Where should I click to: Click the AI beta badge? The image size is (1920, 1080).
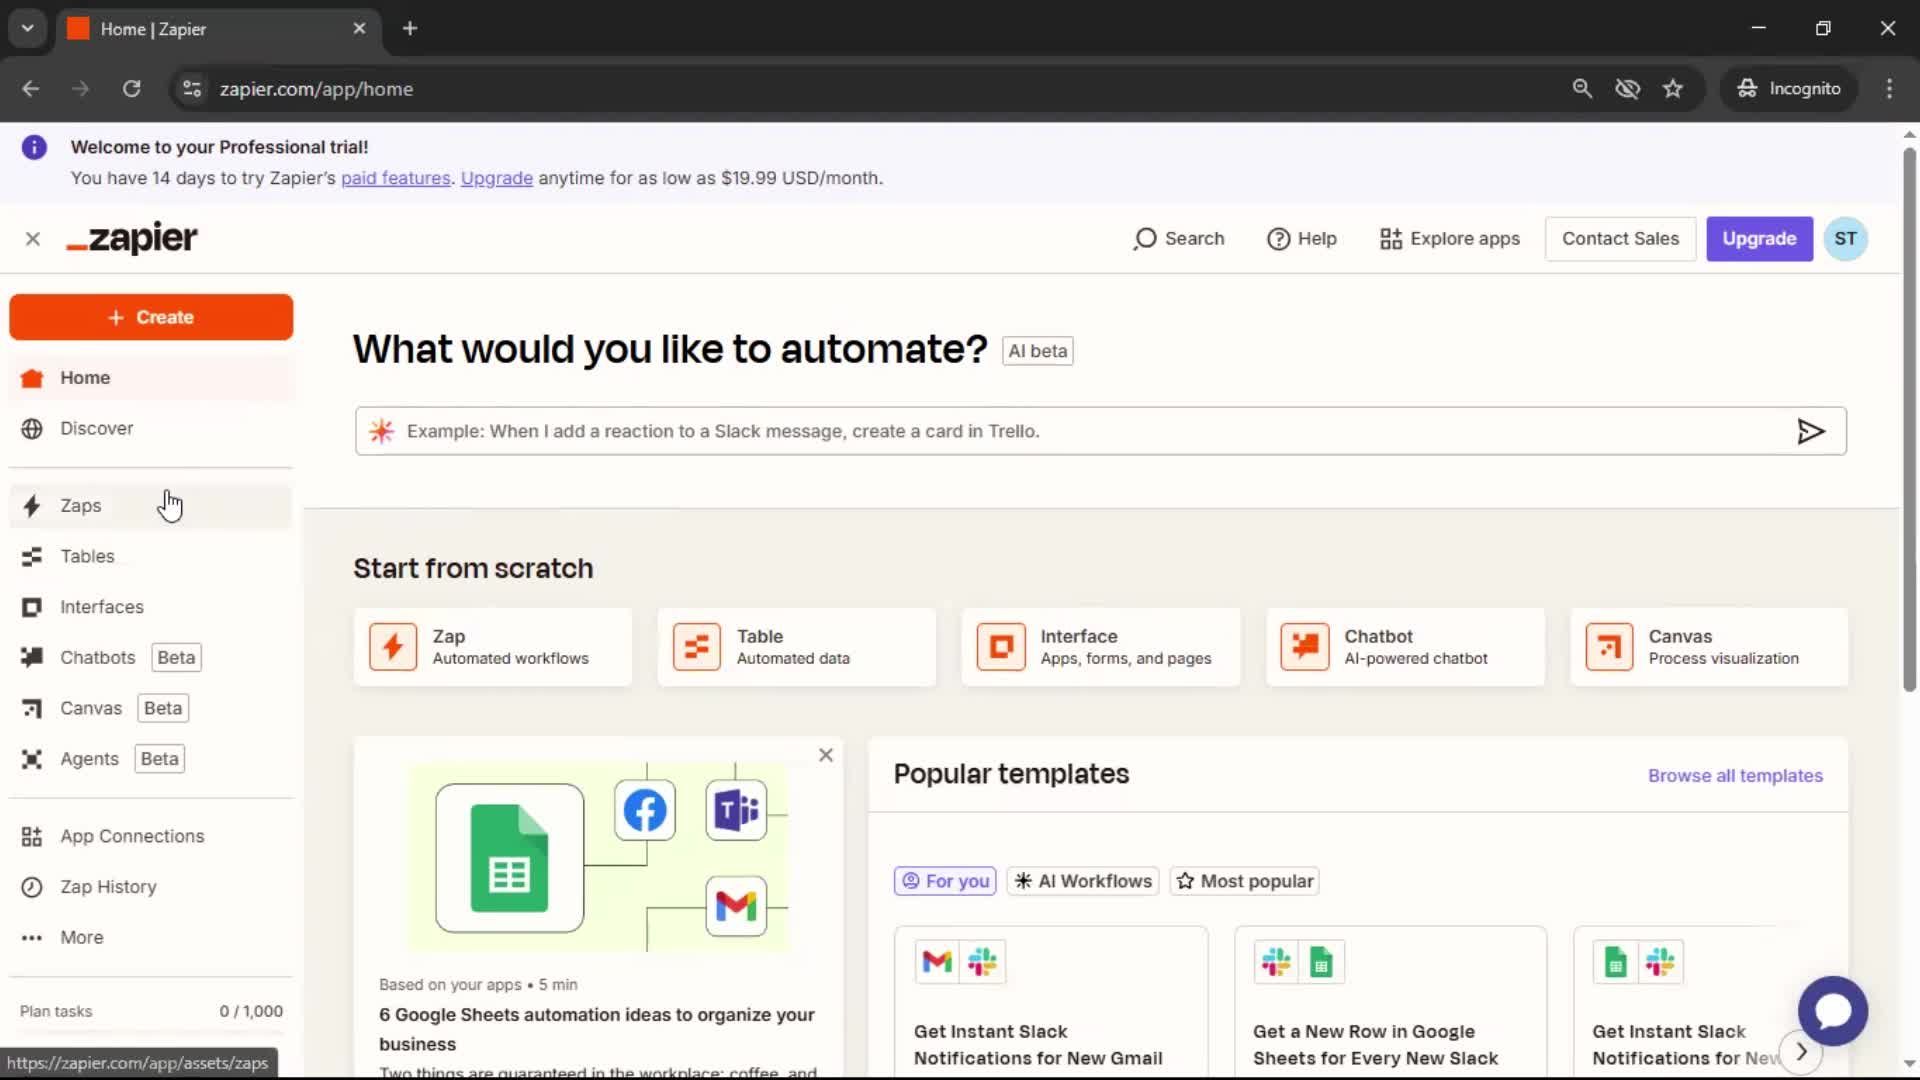(x=1038, y=351)
